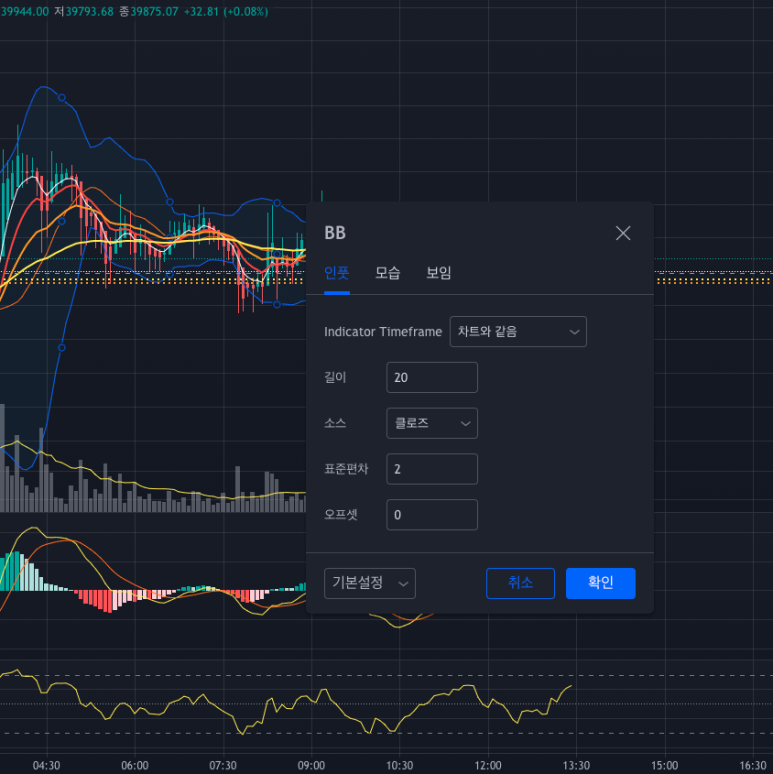Click the 13:30 time axis label
Viewport: 773px width, 774px height.
tap(577, 766)
